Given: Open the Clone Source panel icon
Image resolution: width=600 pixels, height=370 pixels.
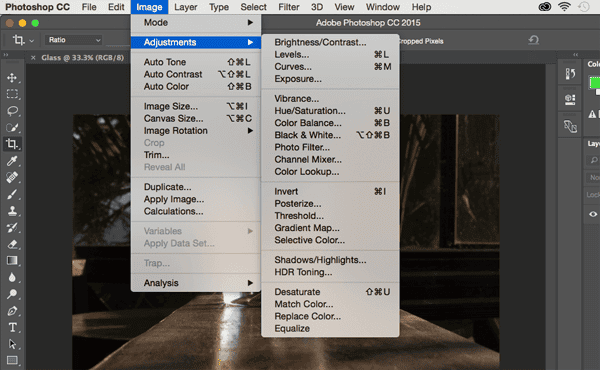Looking at the screenshot, I should coord(570,126).
